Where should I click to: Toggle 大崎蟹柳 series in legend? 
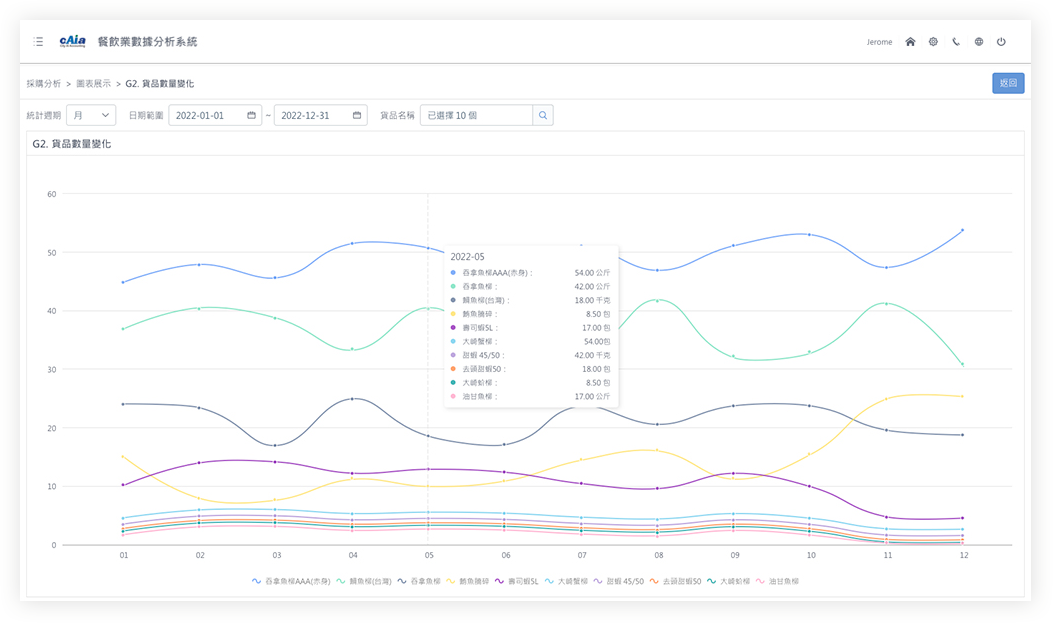coord(566,581)
